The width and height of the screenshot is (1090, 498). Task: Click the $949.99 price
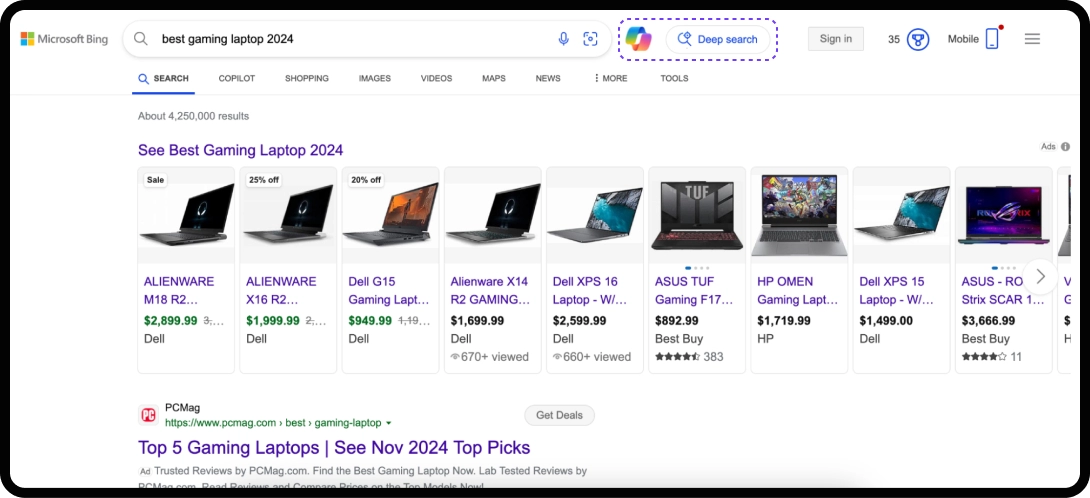pyautogui.click(x=370, y=321)
